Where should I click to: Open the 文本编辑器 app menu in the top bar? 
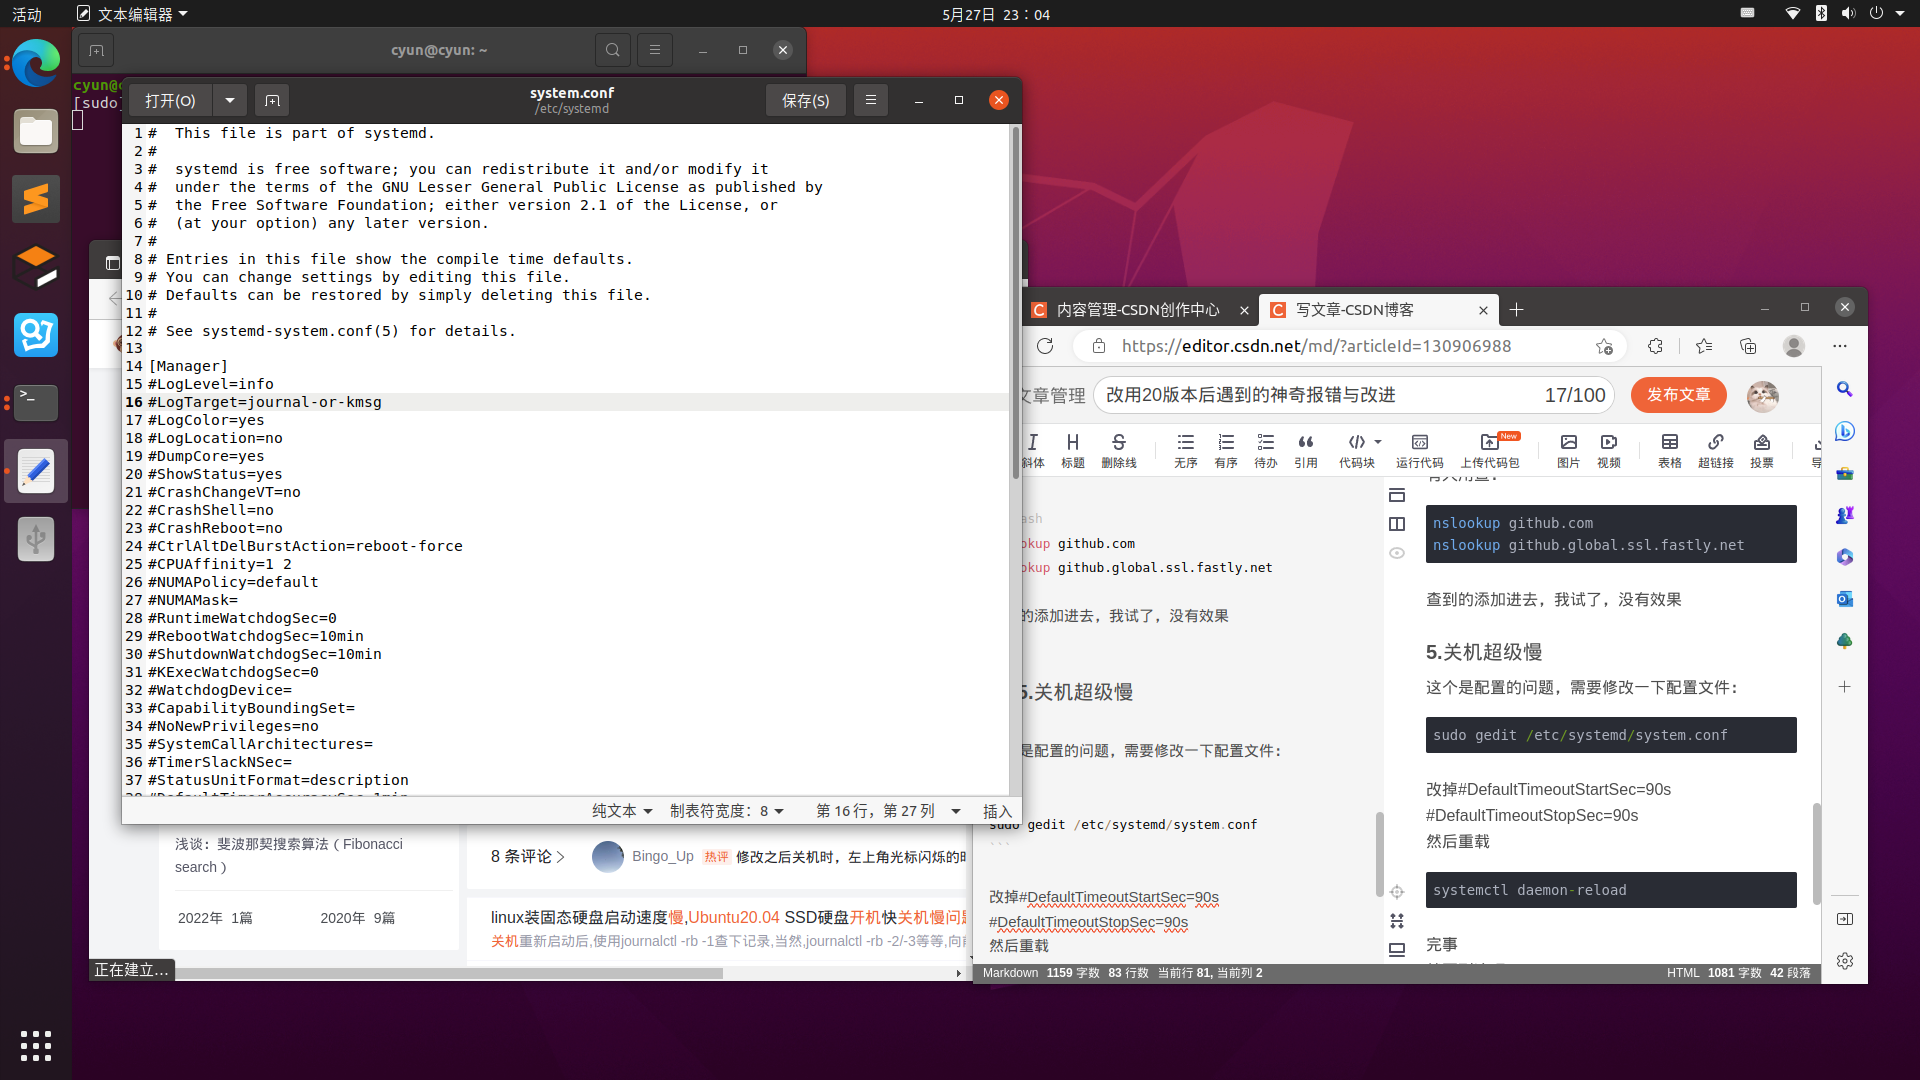(133, 14)
